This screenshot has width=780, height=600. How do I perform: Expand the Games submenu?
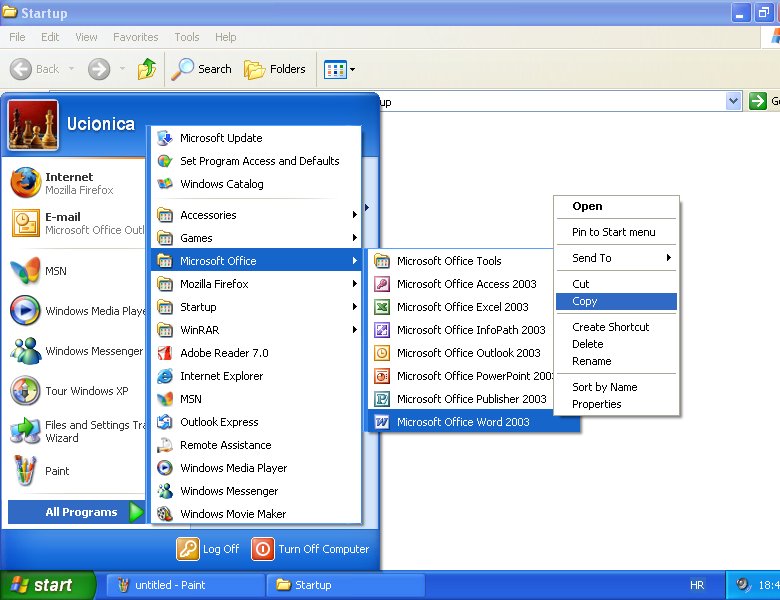click(x=256, y=238)
